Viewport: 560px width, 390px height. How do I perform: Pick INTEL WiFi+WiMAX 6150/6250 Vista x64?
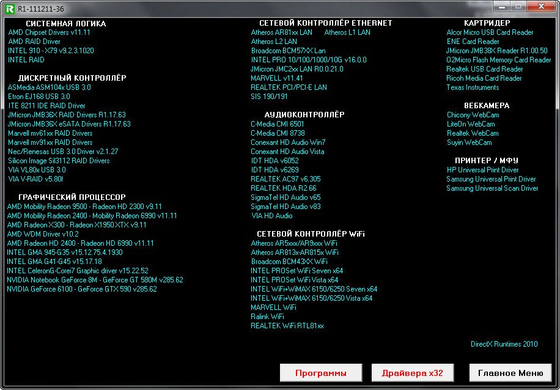[x=311, y=298]
